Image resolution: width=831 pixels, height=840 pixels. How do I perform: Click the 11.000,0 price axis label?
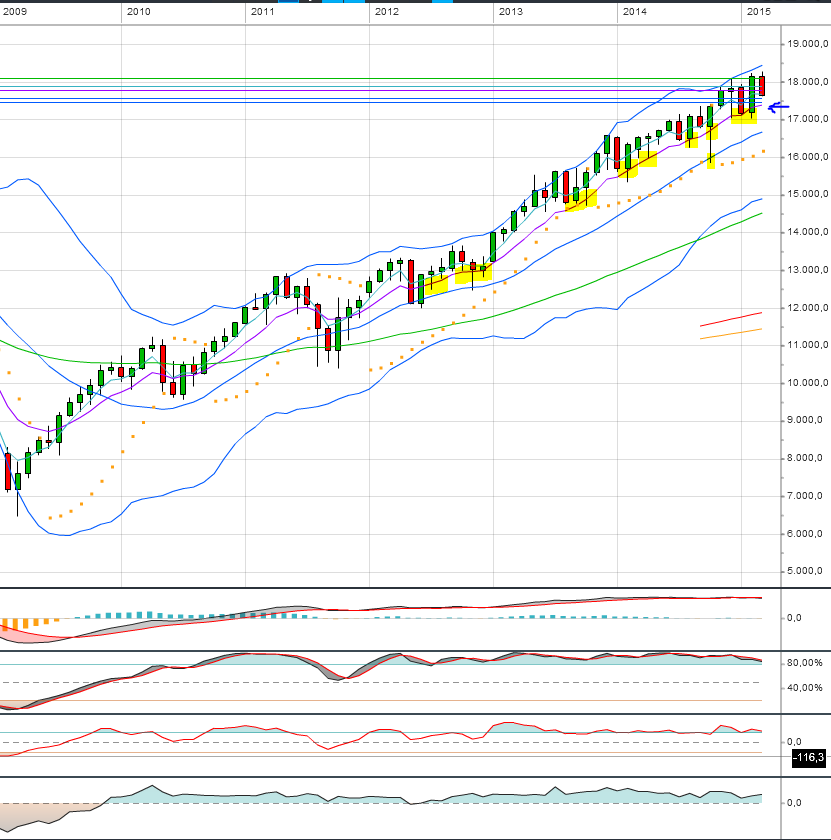(808, 345)
